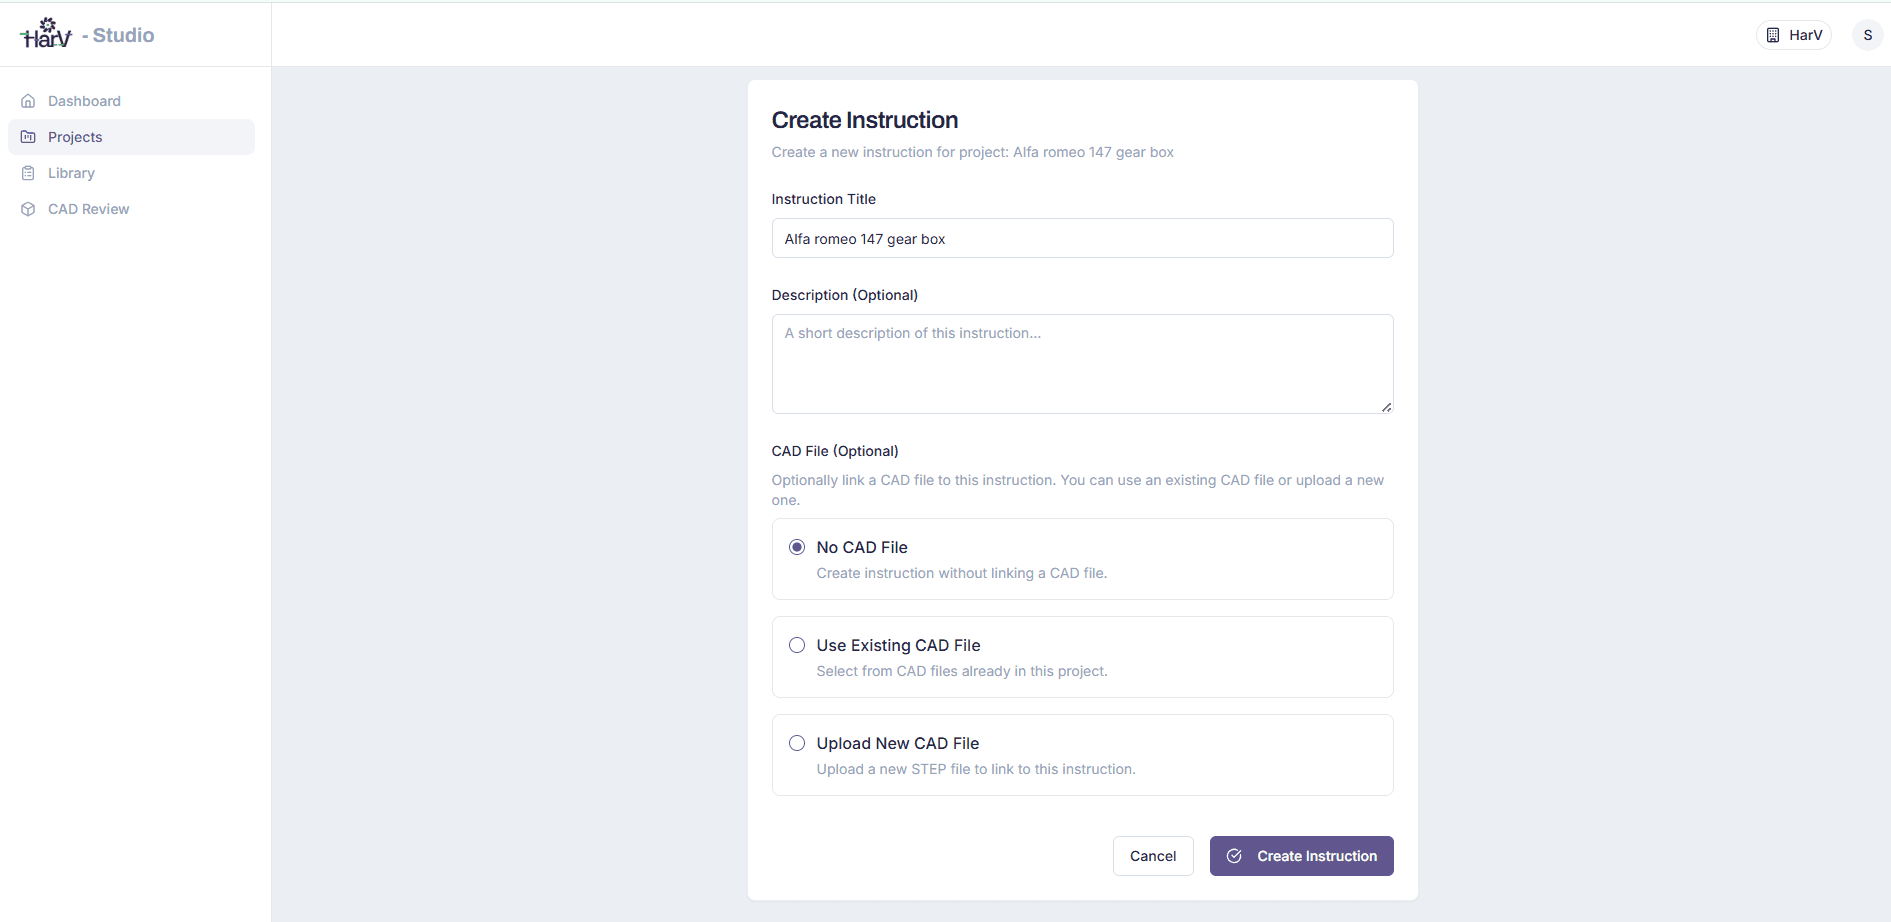Click the CAD Review cube icon
This screenshot has height=922, width=1891.
click(x=28, y=209)
